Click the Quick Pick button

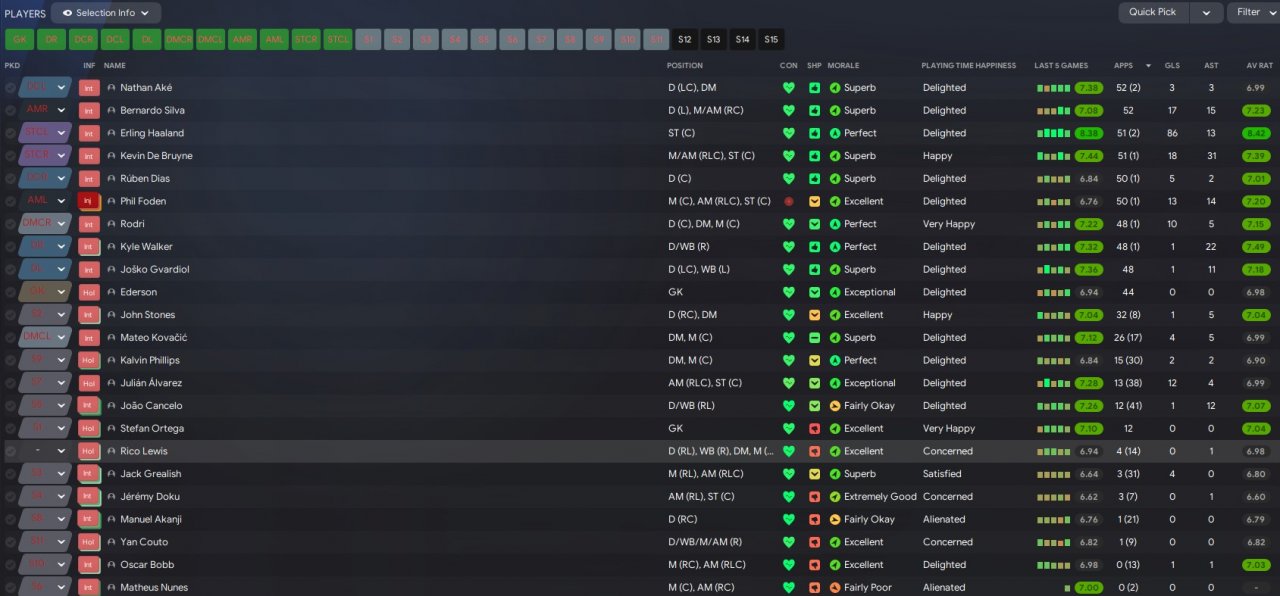click(x=1154, y=13)
